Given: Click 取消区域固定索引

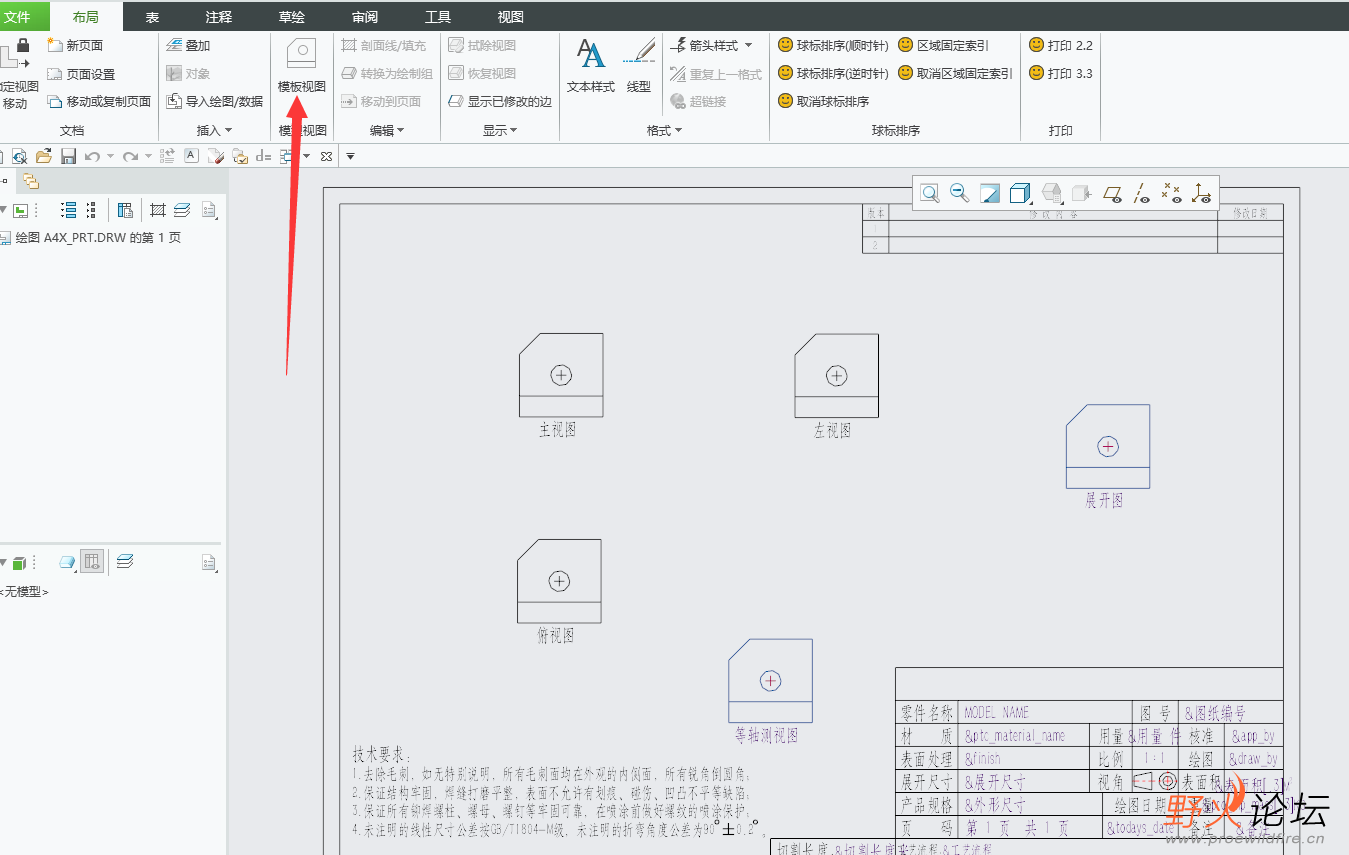Looking at the screenshot, I should click(955, 73).
